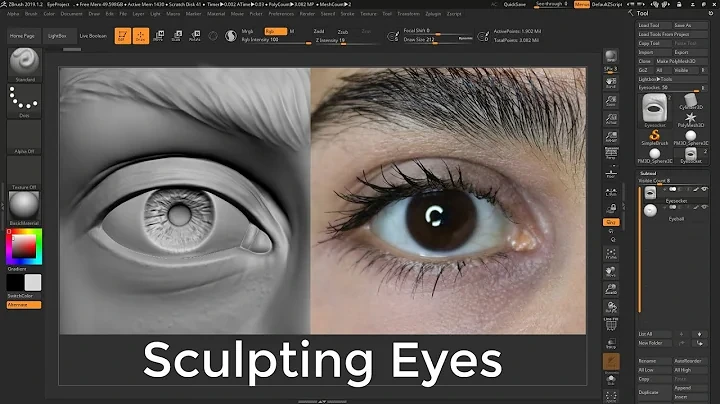Select the Scale transform icon

pos(177,36)
